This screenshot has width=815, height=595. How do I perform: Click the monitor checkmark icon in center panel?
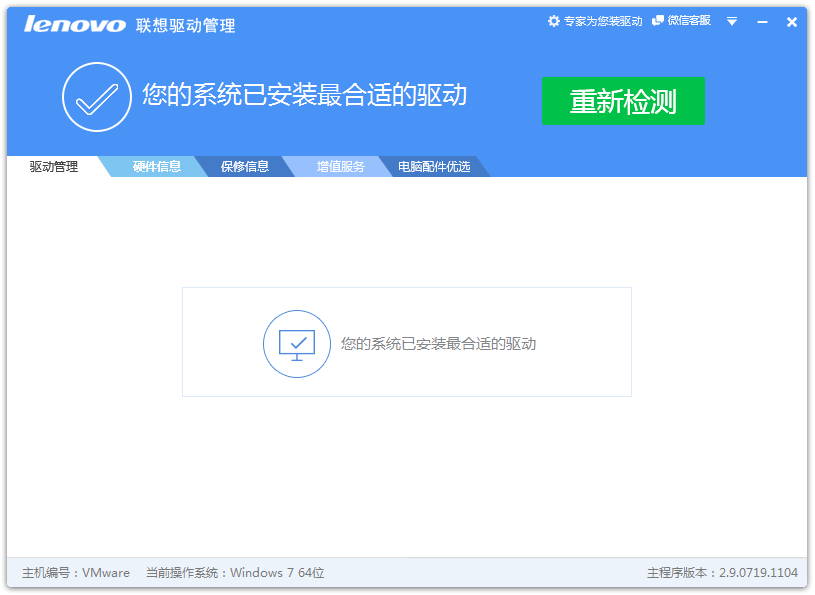pyautogui.click(x=297, y=343)
